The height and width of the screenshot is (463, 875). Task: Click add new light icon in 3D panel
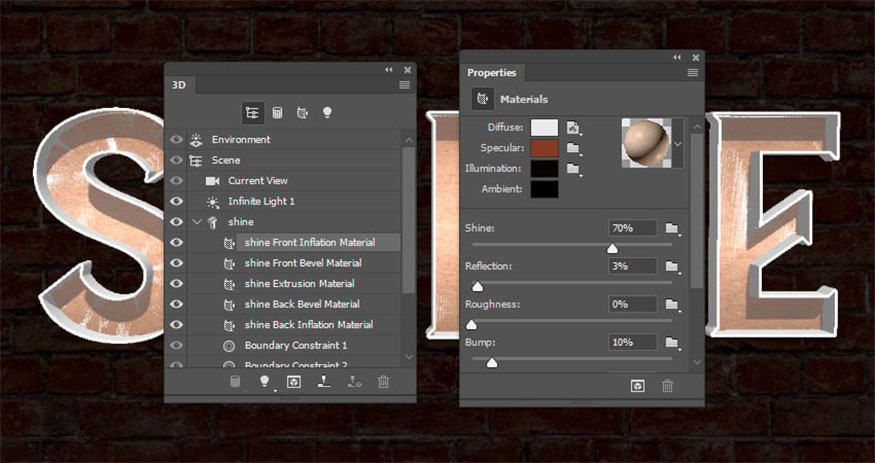coord(265,381)
